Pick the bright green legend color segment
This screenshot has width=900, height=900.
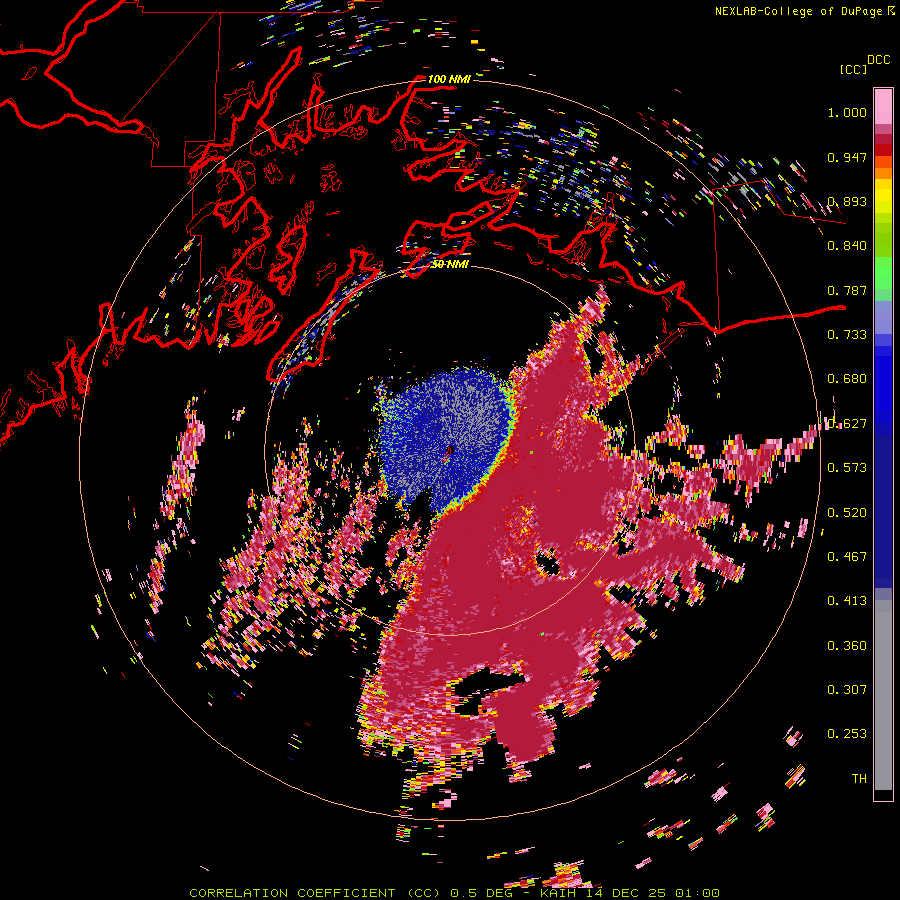coord(883,273)
